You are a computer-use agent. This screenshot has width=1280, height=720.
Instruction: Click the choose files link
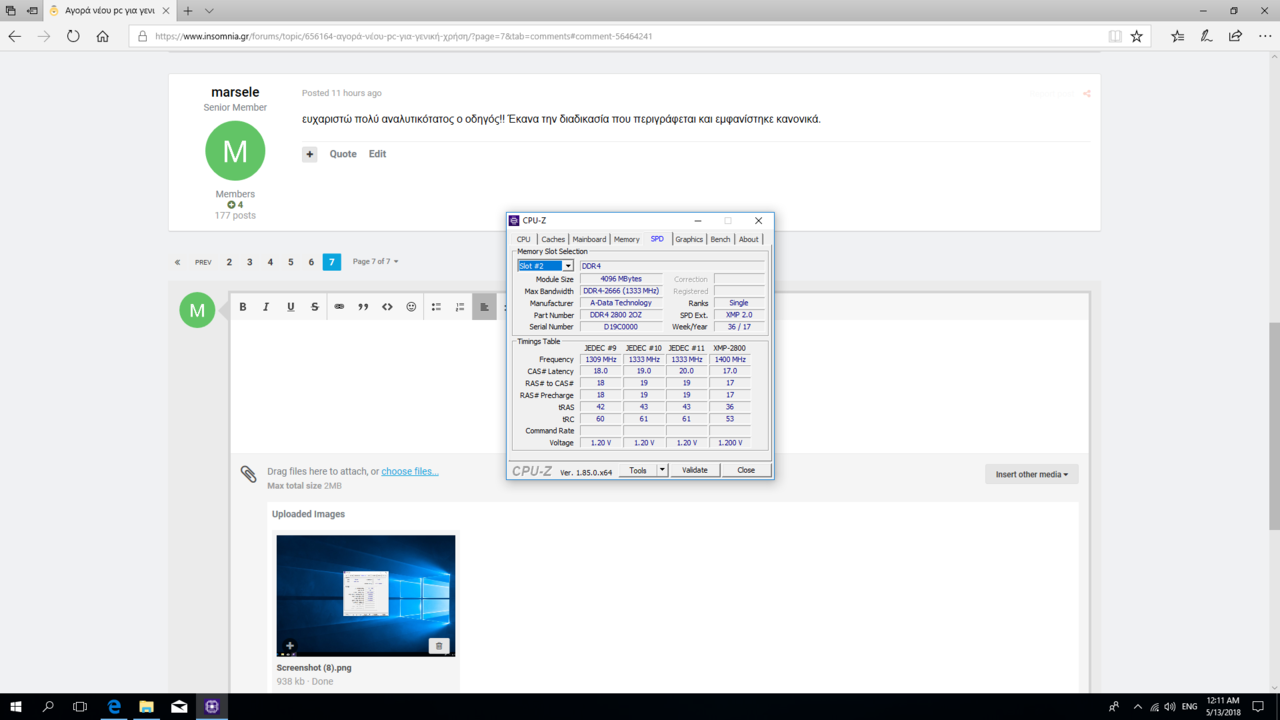[410, 471]
